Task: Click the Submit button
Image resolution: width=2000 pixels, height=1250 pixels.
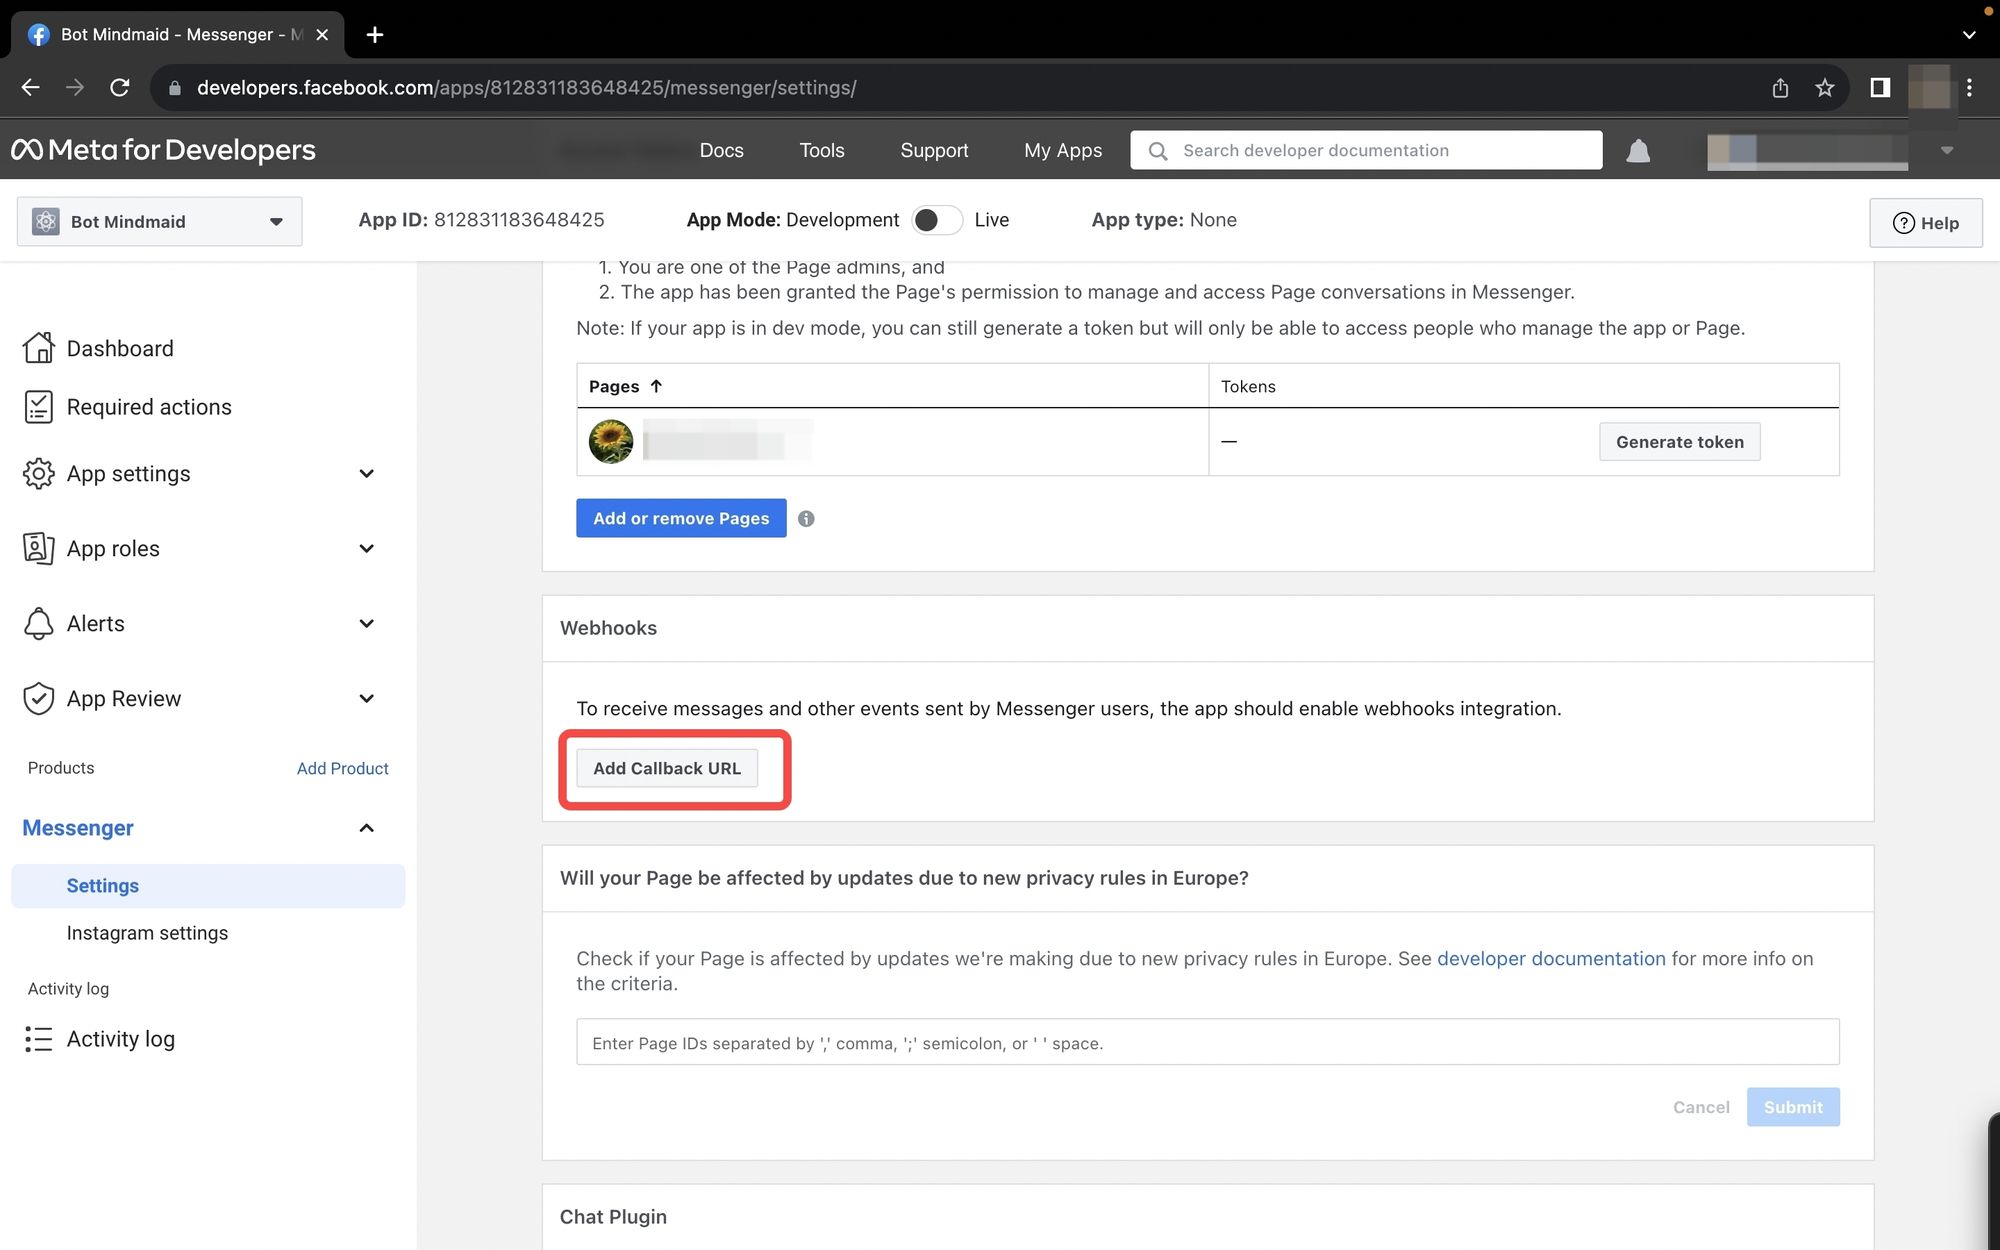Action: (x=1793, y=1107)
